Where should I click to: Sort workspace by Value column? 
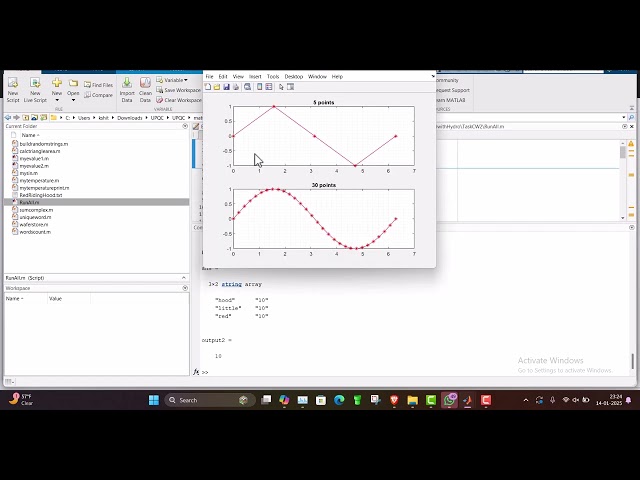[x=55, y=298]
